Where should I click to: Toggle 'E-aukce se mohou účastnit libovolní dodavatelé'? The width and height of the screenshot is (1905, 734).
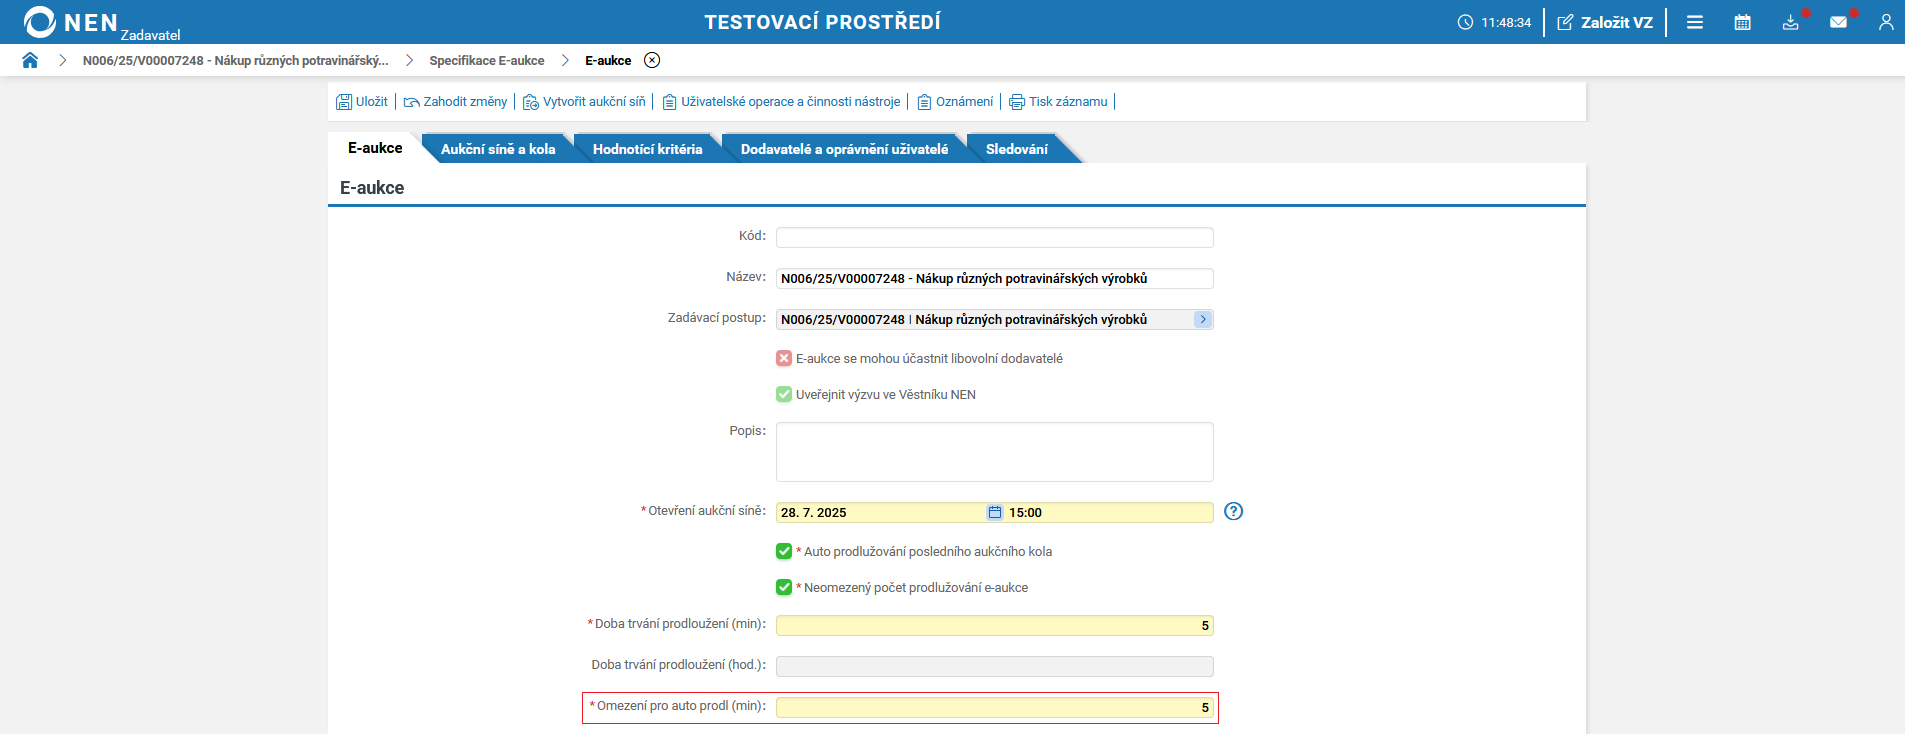point(784,358)
